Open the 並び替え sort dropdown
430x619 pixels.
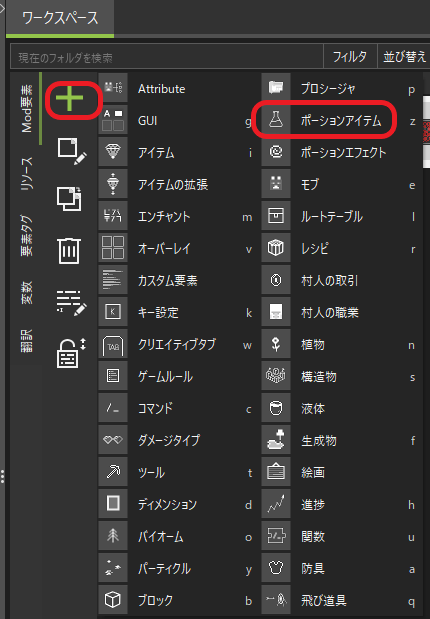[x=404, y=57]
